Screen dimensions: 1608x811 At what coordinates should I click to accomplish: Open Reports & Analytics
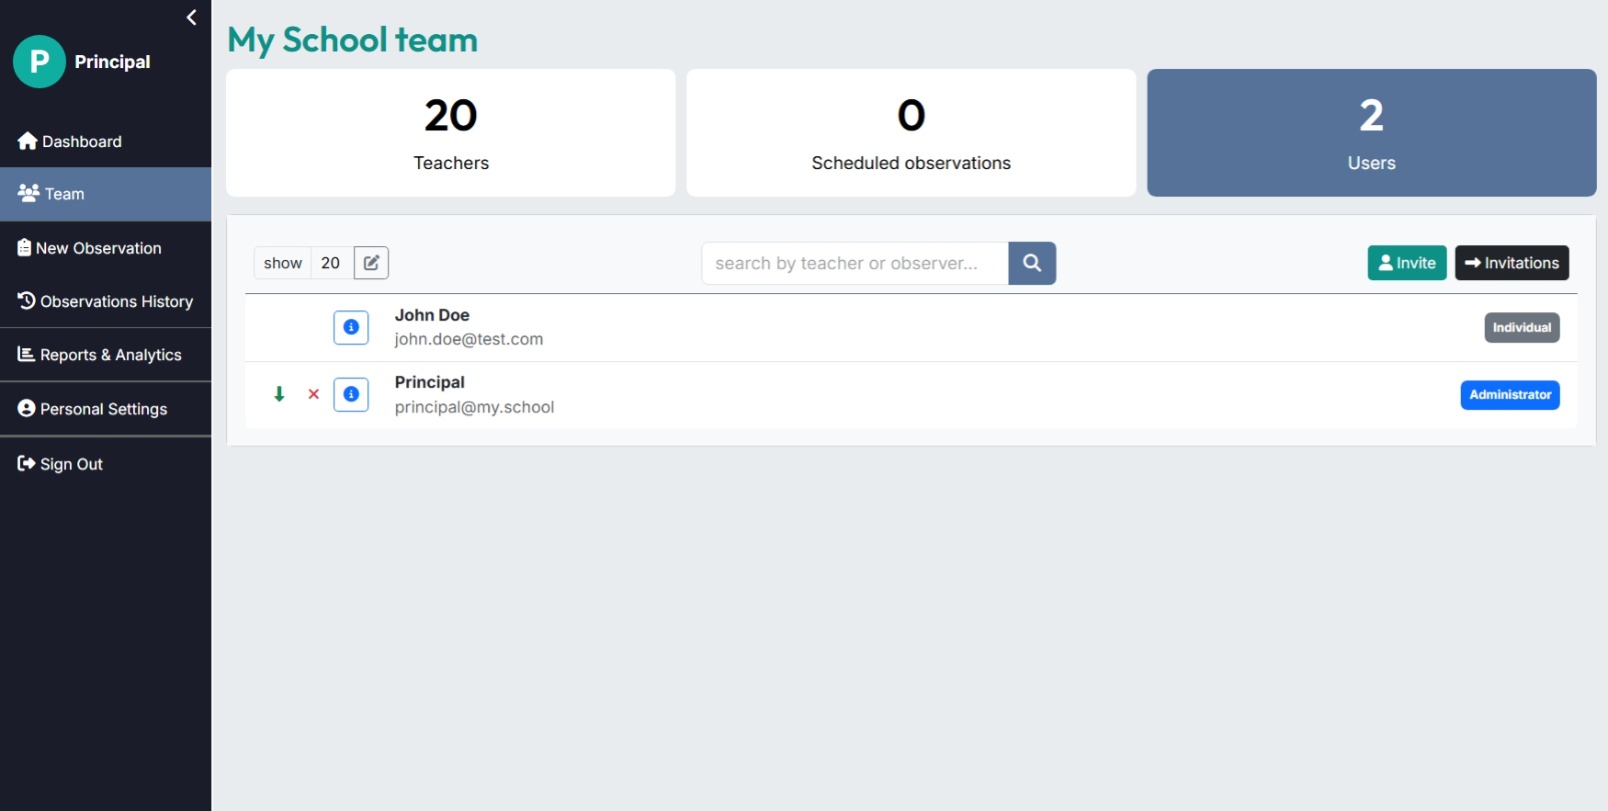click(x=105, y=355)
